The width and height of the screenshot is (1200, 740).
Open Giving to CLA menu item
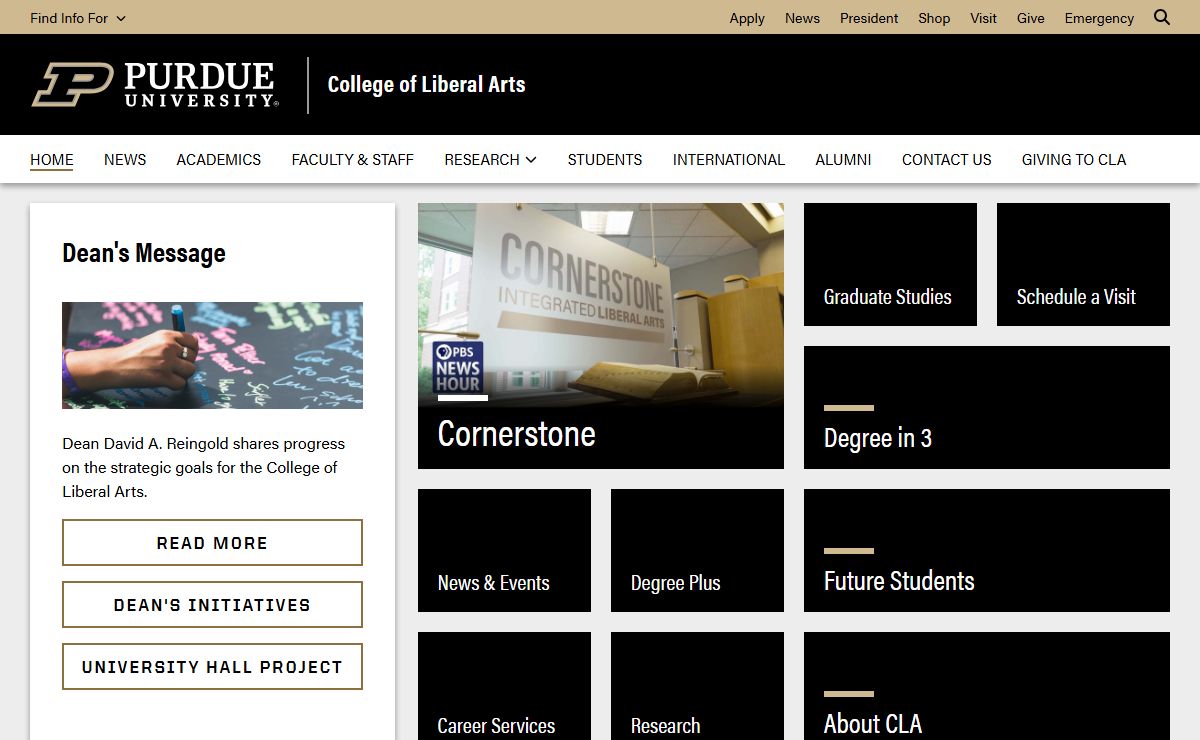click(x=1074, y=160)
